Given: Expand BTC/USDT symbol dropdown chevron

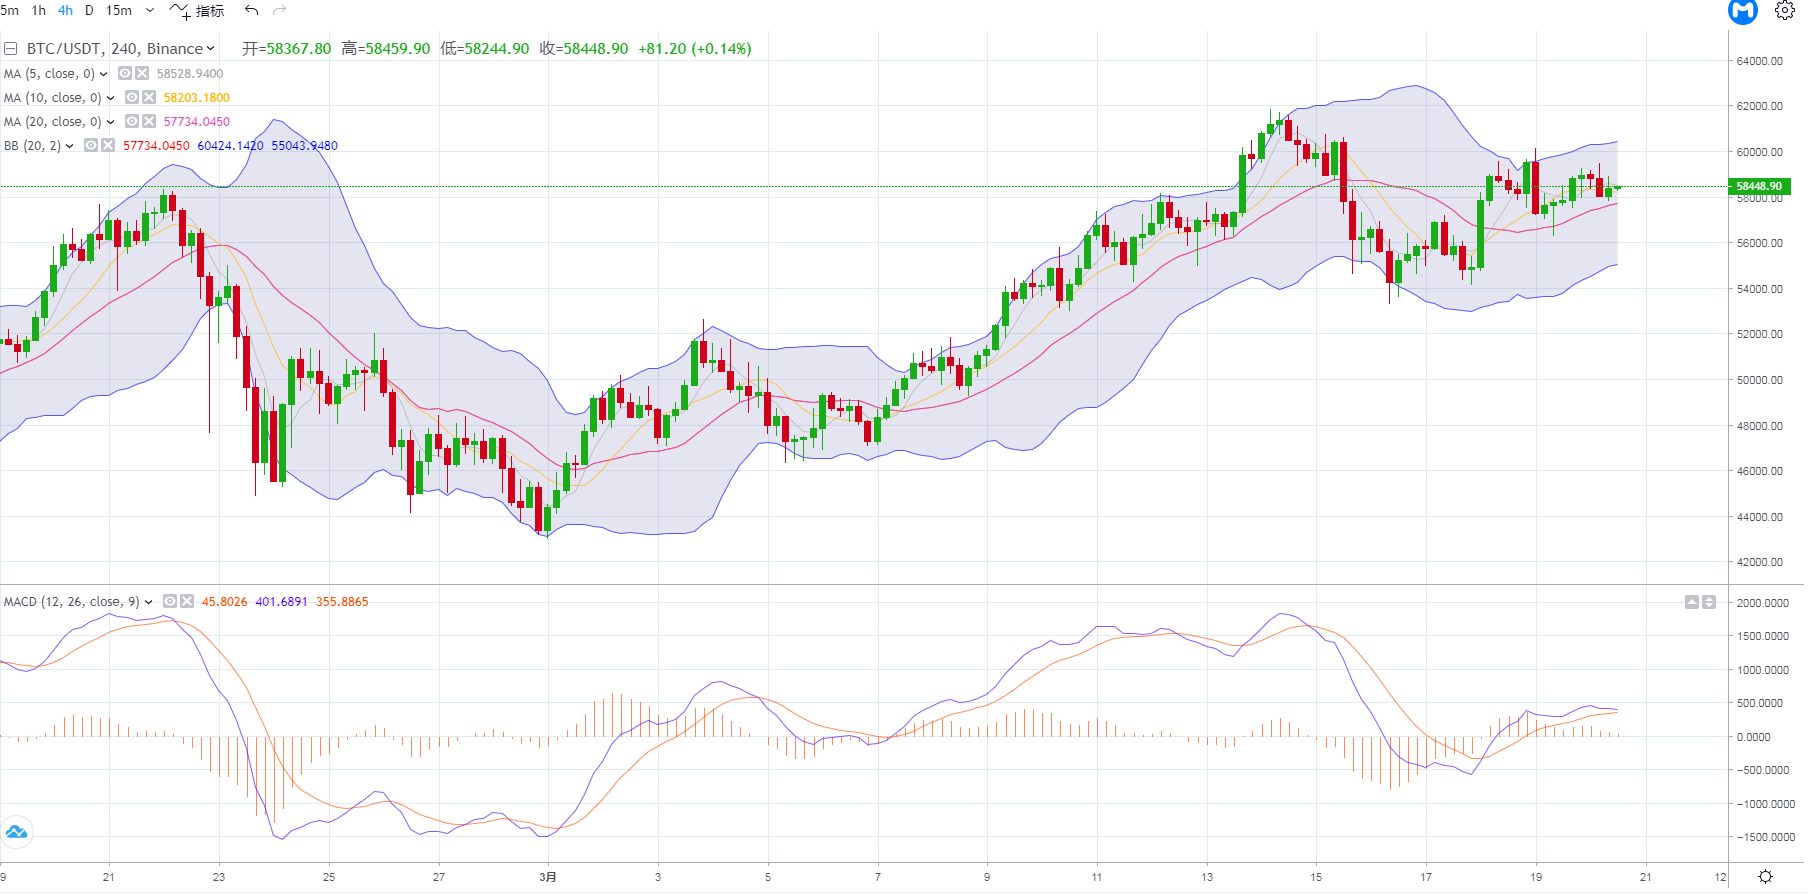Looking at the screenshot, I should point(210,48).
